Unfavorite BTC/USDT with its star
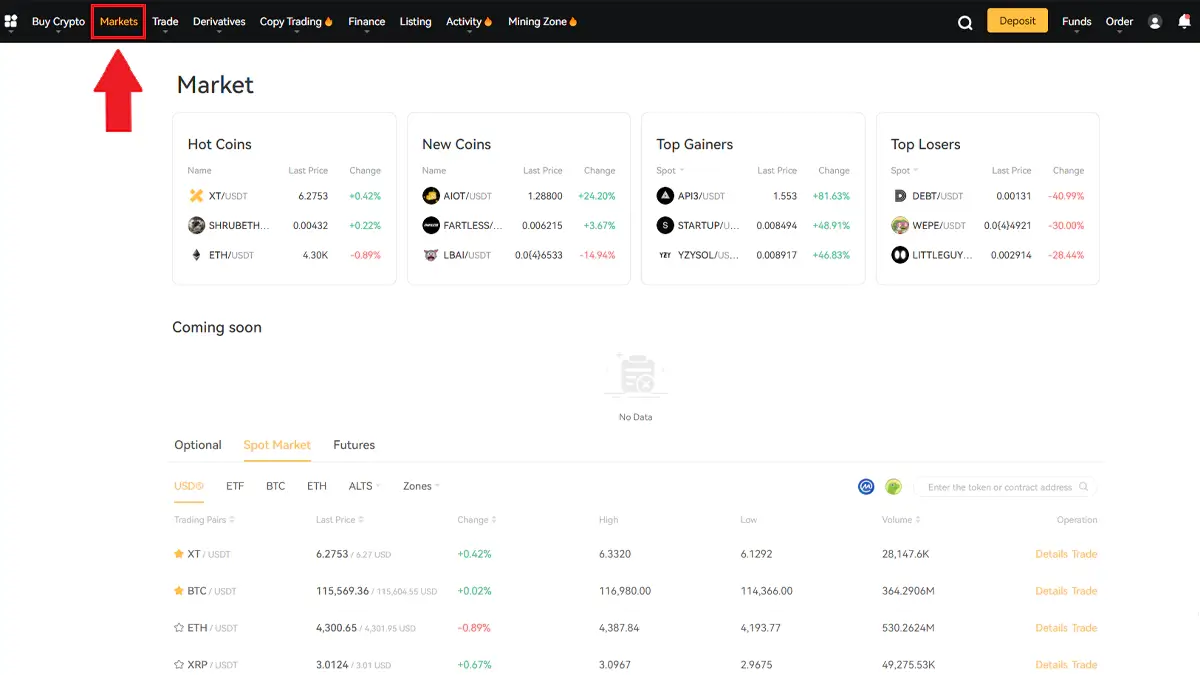This screenshot has width=1200, height=675. pyautogui.click(x=179, y=591)
